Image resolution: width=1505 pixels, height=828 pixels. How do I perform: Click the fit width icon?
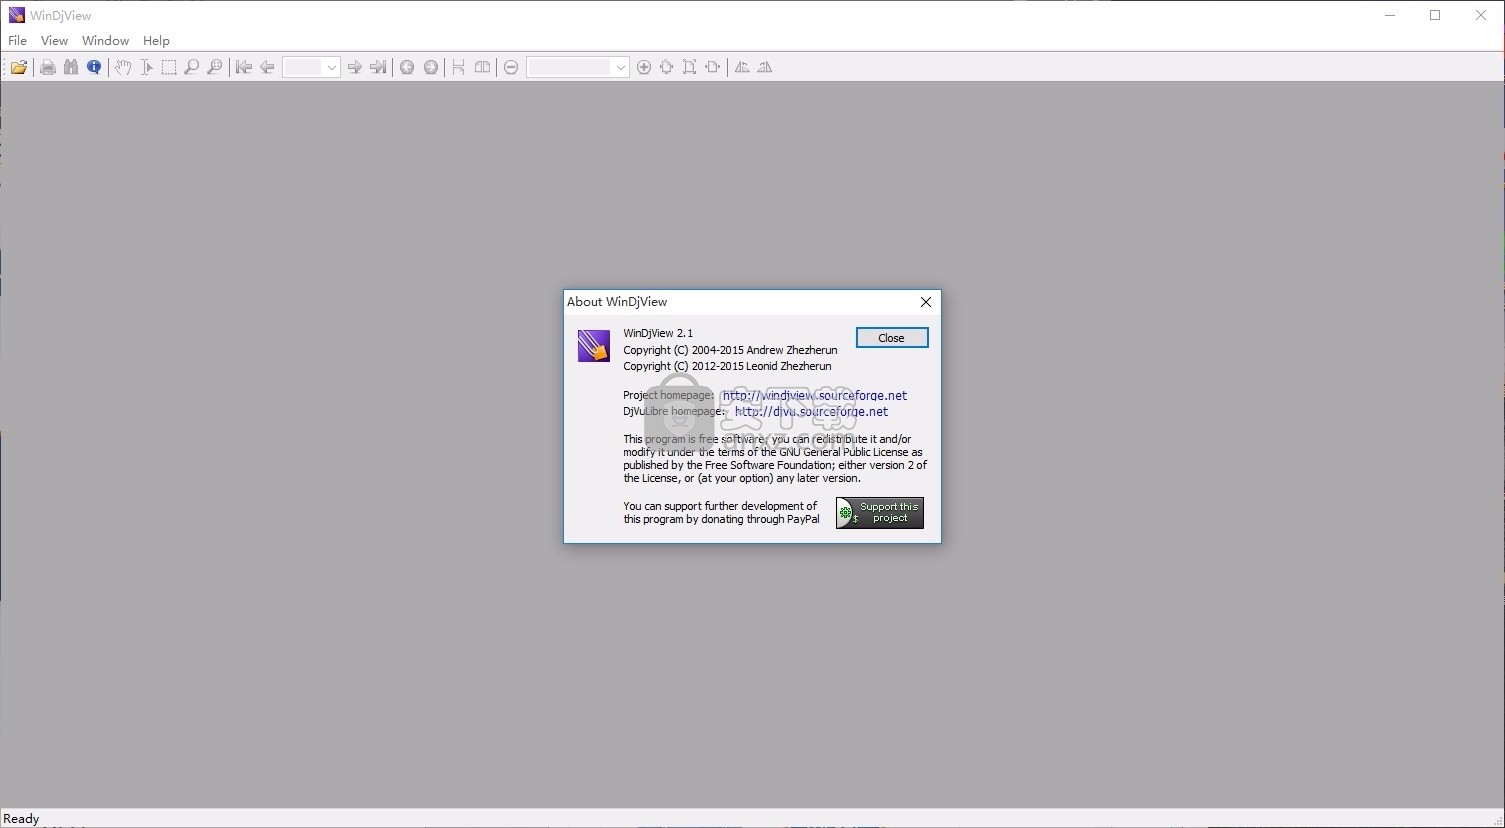pos(667,67)
